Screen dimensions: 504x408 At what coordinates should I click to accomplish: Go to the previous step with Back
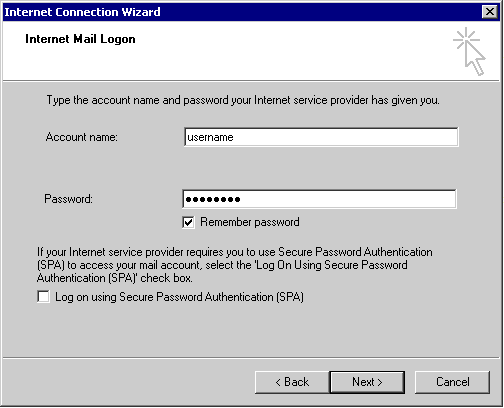pos(292,382)
